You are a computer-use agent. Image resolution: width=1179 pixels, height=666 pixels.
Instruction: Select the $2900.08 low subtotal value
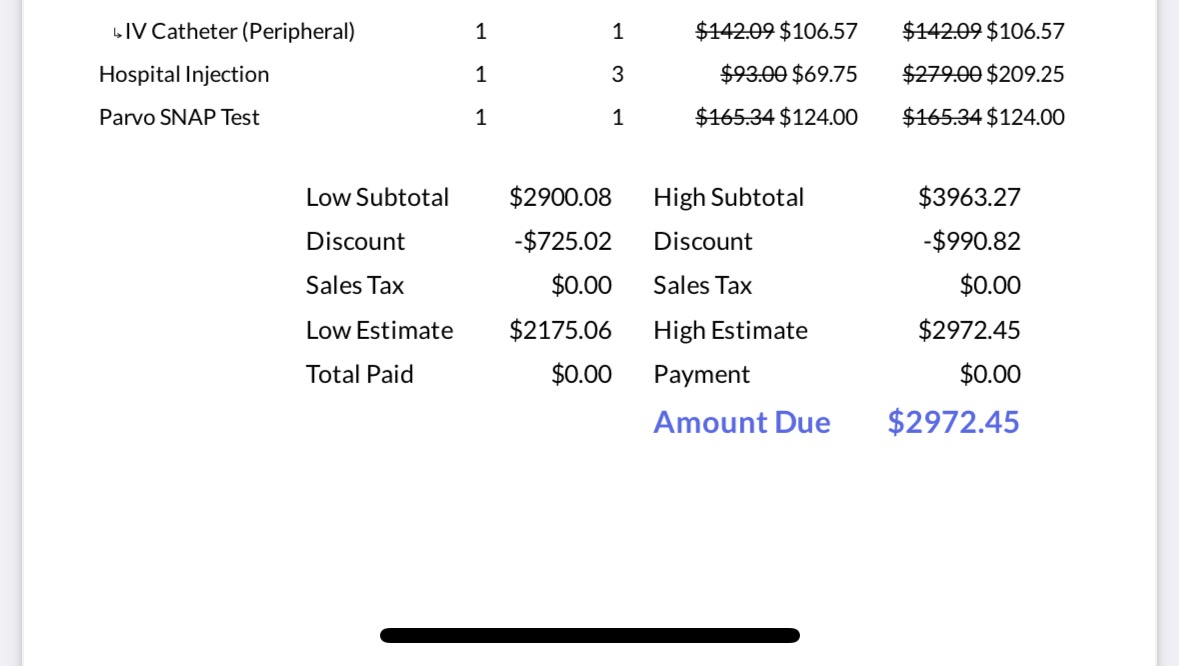click(560, 198)
